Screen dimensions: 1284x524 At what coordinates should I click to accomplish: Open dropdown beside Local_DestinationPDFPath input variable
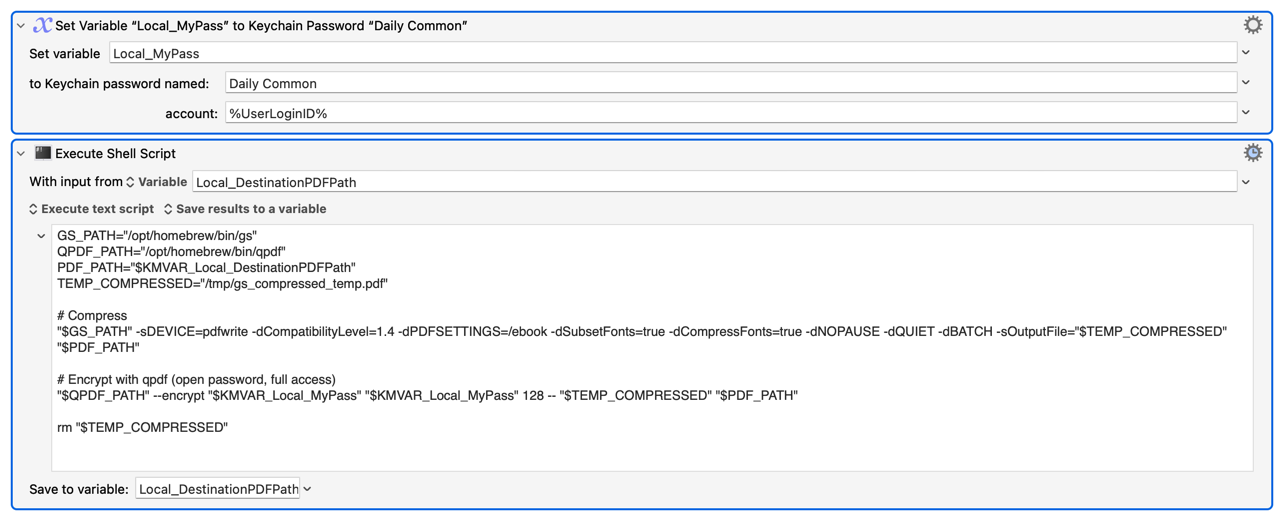(x=1246, y=182)
